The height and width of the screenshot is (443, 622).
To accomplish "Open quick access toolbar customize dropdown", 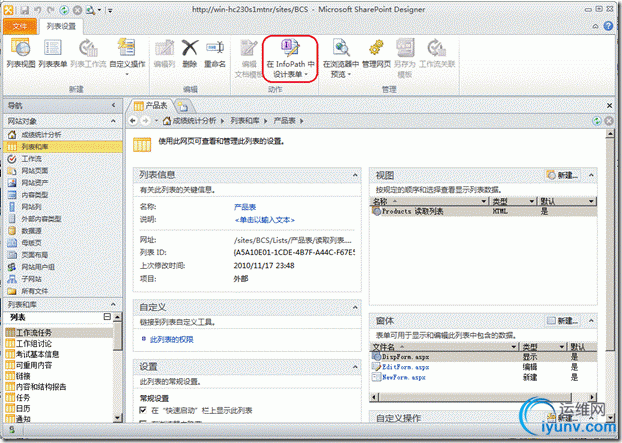I will (110, 11).
